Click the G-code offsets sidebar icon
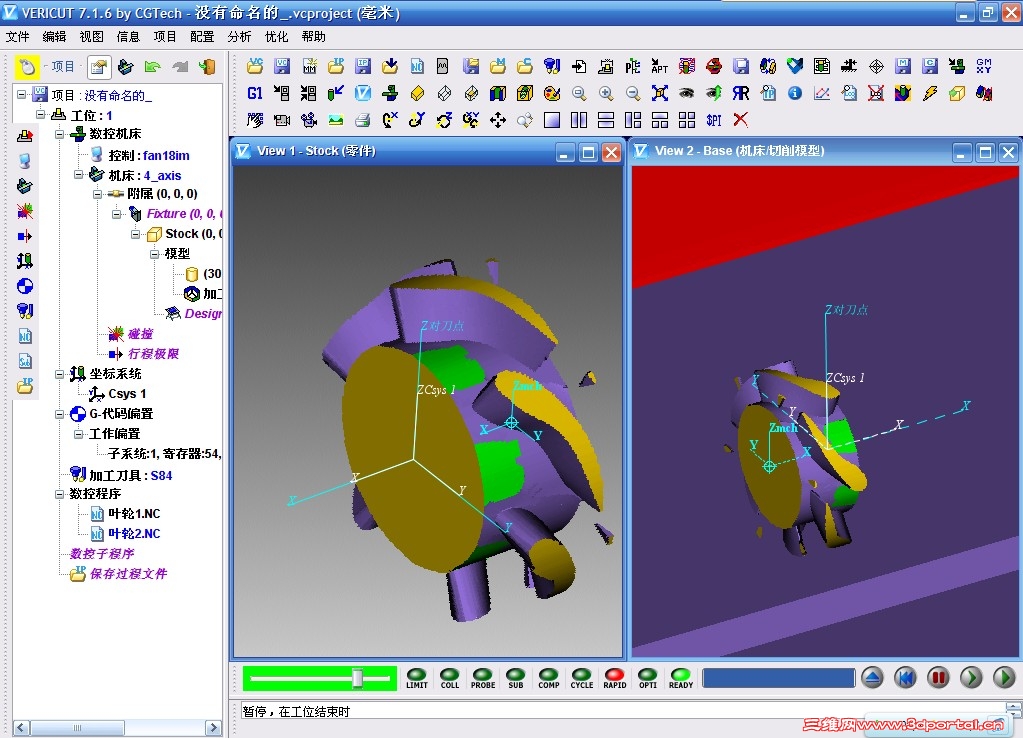 pos(25,286)
